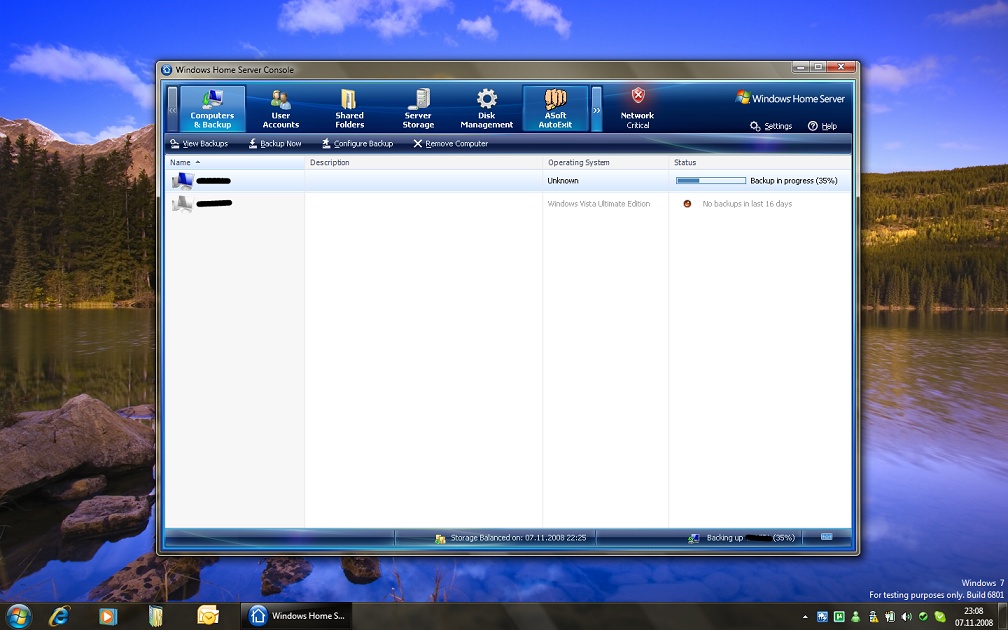Click the View Backups toolbar button
The height and width of the screenshot is (630, 1008).
199,143
